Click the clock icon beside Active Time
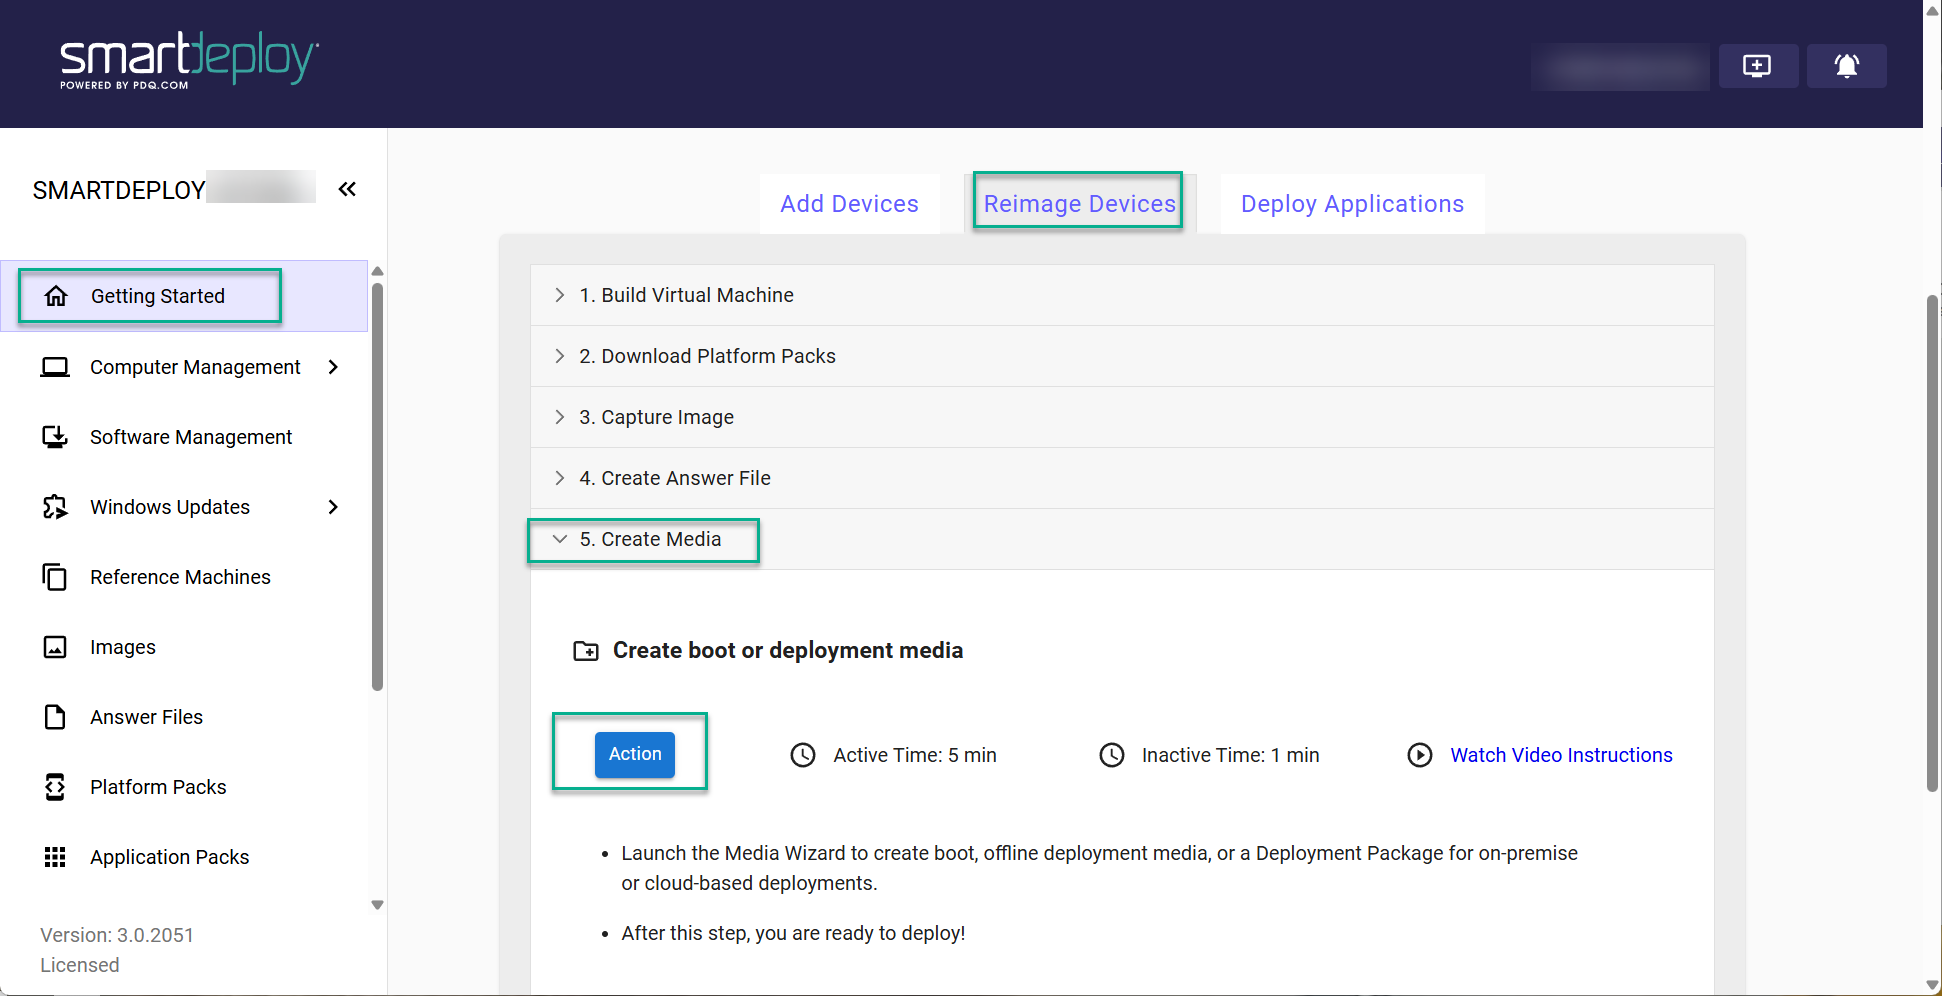 (x=803, y=755)
